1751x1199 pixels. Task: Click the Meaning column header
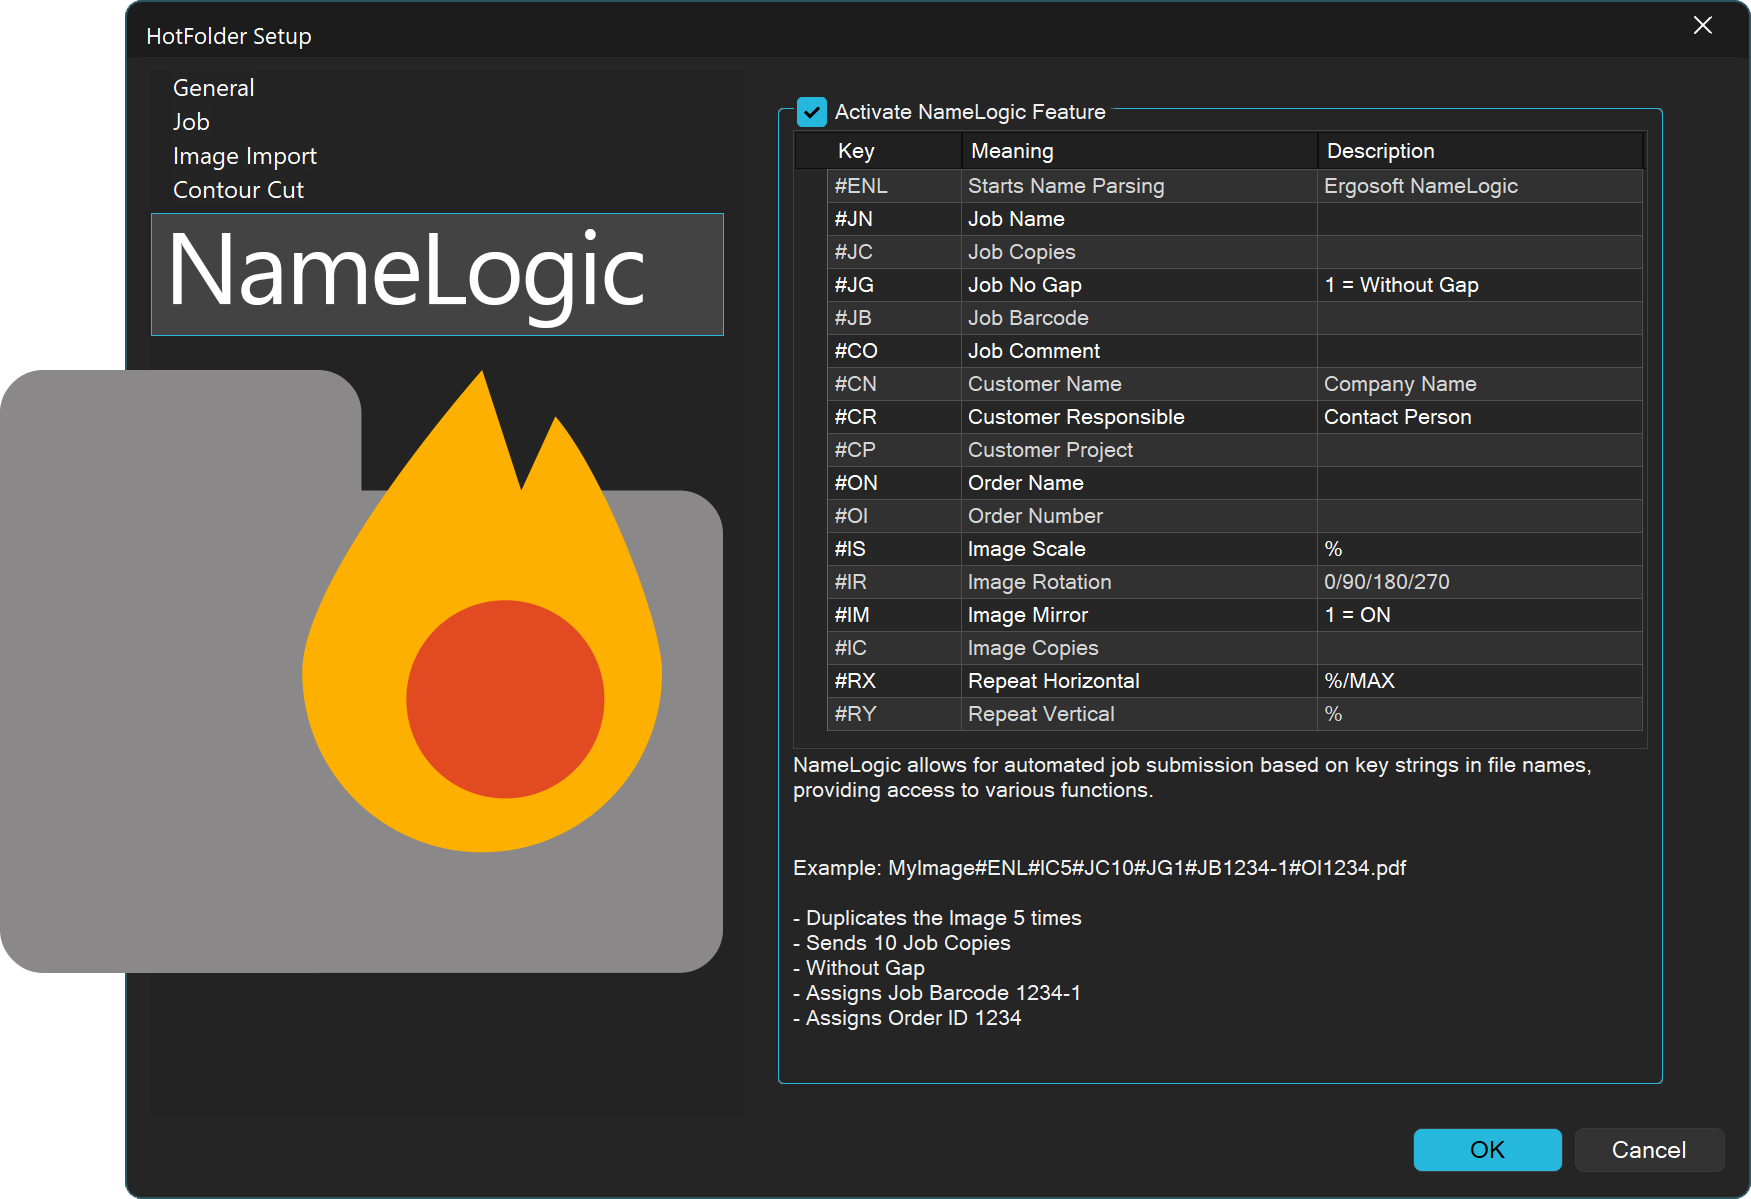1012,151
